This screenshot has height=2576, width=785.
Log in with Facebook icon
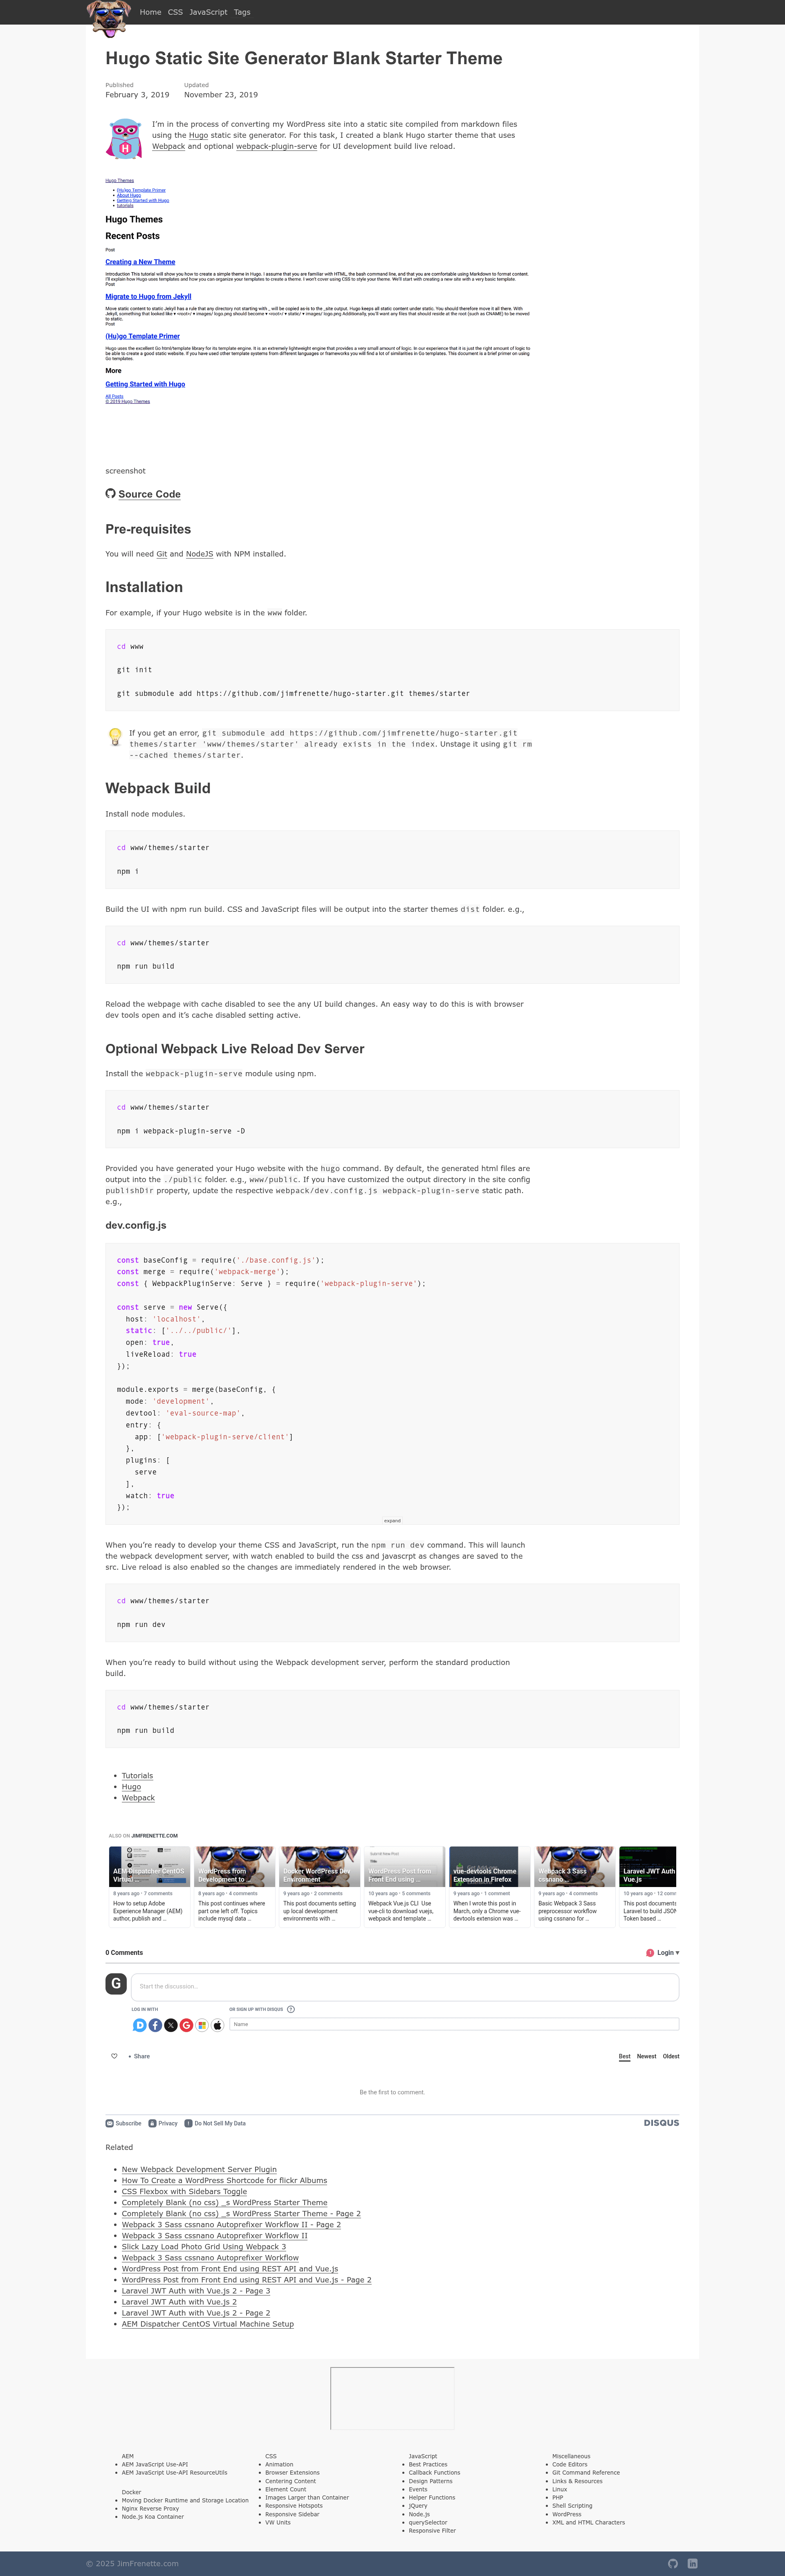click(155, 2025)
